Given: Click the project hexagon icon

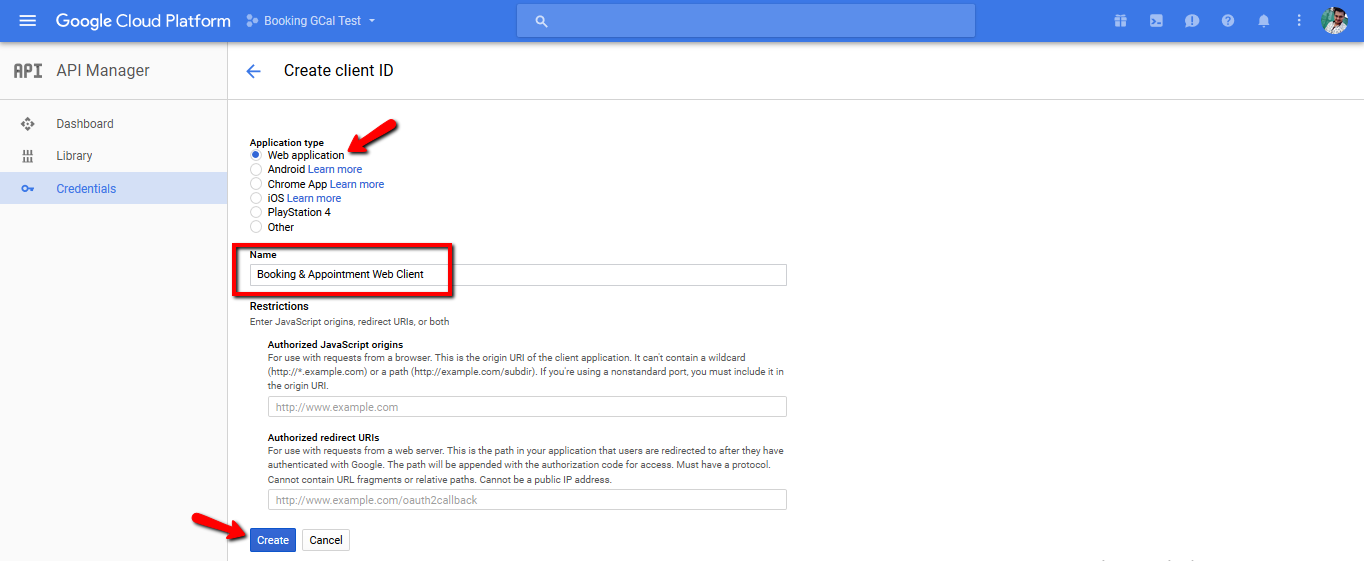Looking at the screenshot, I should (x=252, y=21).
